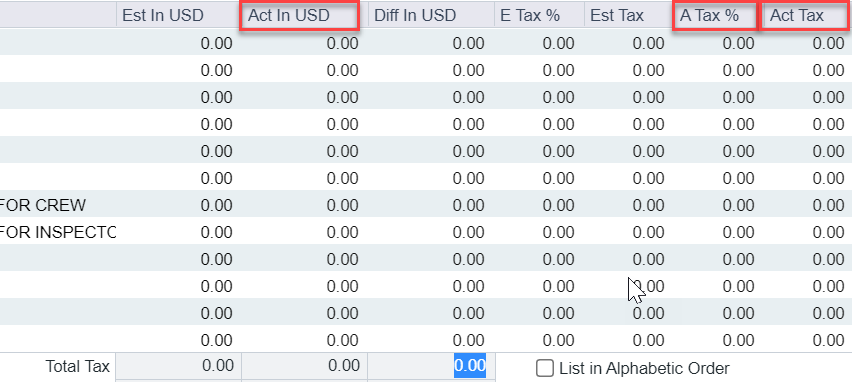Select the Diff In USD column header
The height and width of the screenshot is (382, 852).
pyautogui.click(x=431, y=15)
